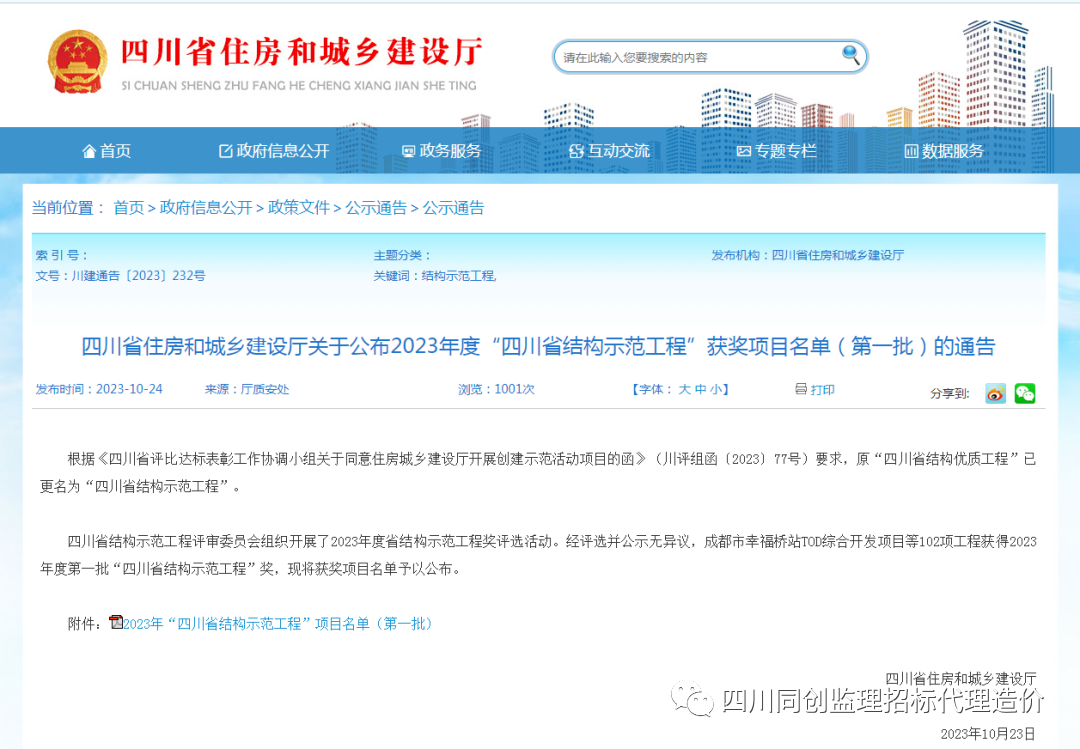
Task: Expand the 政府信息公开 menu
Action: (x=285, y=150)
